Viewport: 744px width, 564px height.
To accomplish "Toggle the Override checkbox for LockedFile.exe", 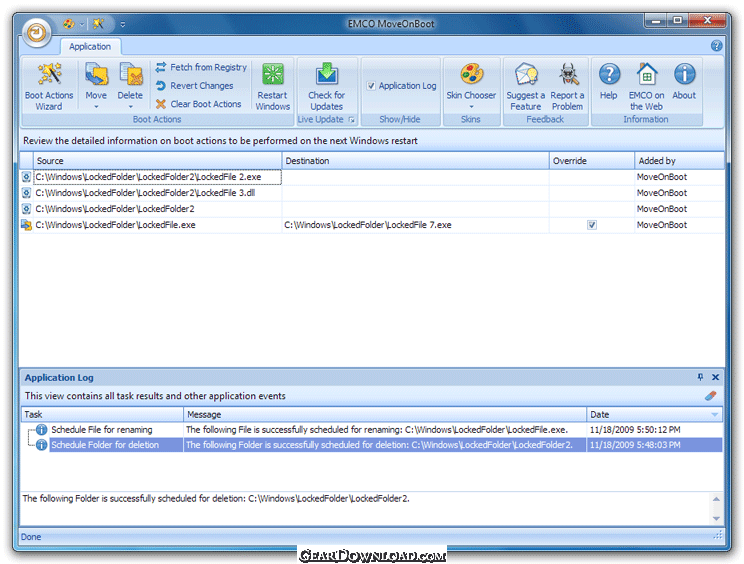I will click(x=592, y=225).
